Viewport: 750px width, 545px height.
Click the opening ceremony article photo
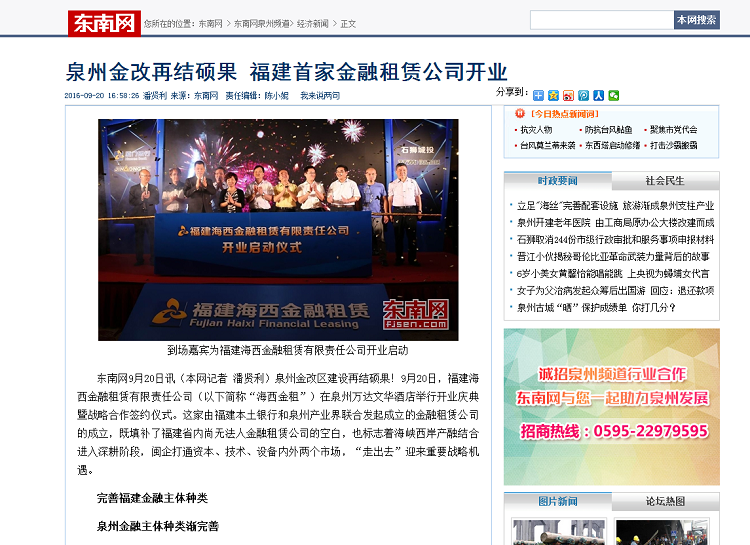pyautogui.click(x=277, y=230)
